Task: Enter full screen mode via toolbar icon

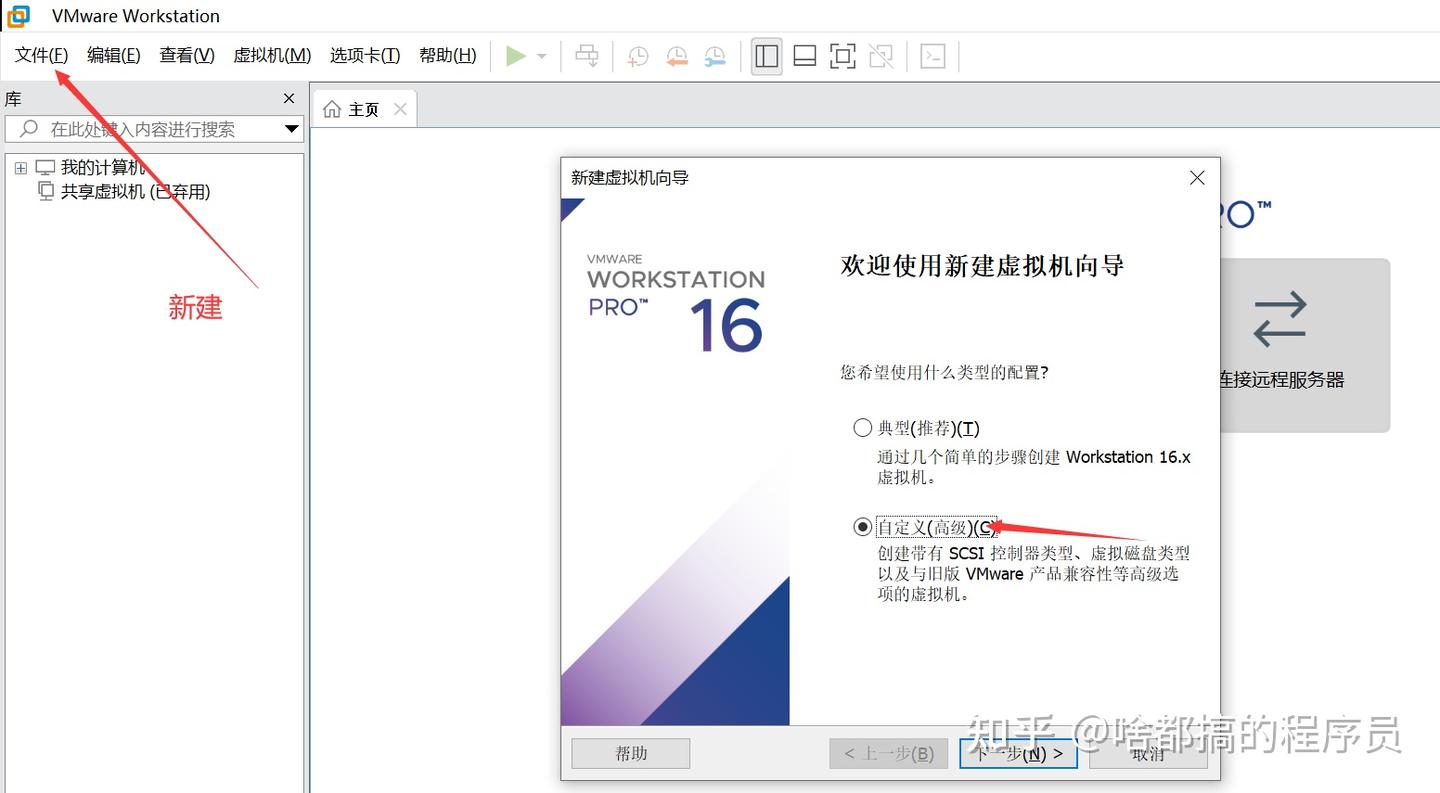Action: 842,56
